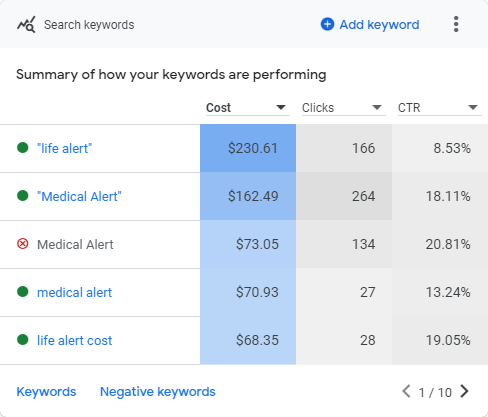Click the removed Medical Alert keyword text
The height and width of the screenshot is (417, 488).
[x=75, y=244]
